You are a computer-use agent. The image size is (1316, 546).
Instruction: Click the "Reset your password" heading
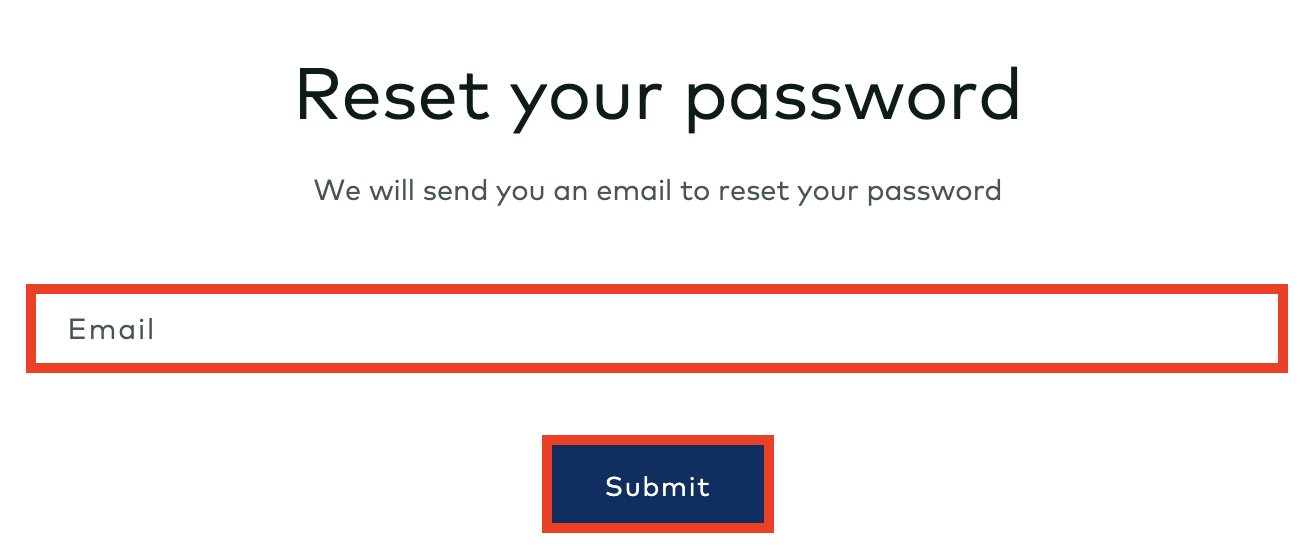[x=657, y=96]
